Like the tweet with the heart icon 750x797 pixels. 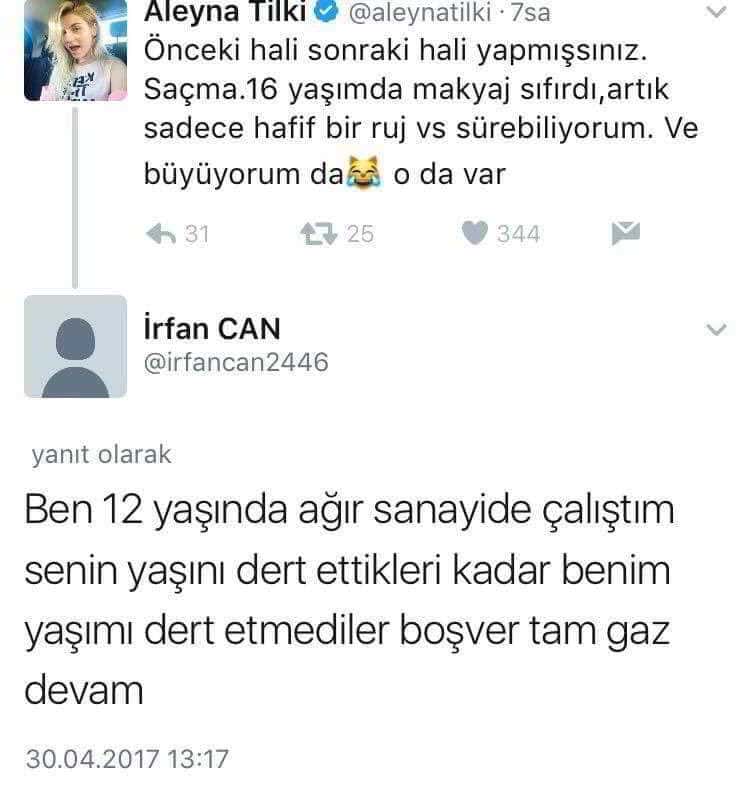pyautogui.click(x=475, y=233)
